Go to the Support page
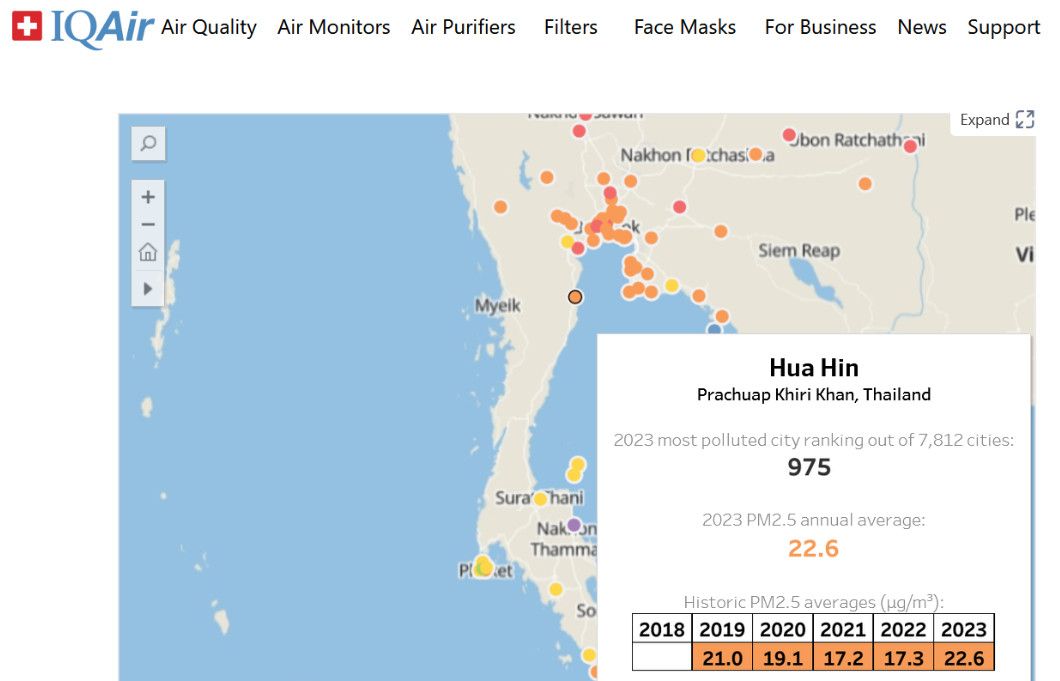 (x=1003, y=27)
